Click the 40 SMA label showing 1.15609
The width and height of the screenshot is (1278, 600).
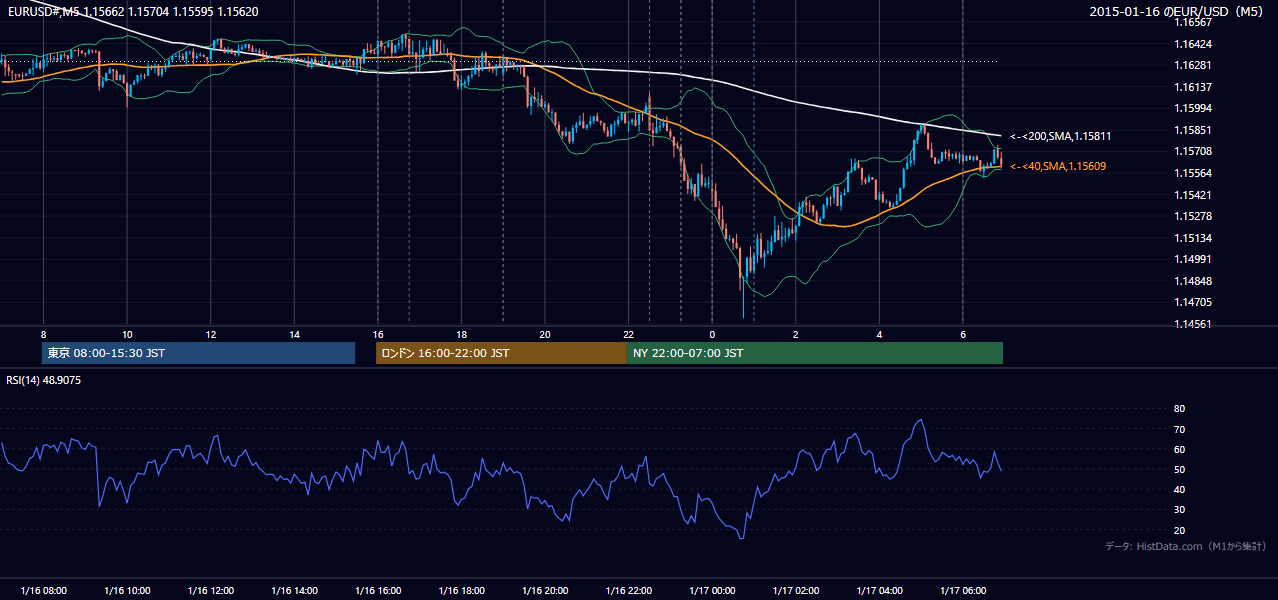point(1057,166)
